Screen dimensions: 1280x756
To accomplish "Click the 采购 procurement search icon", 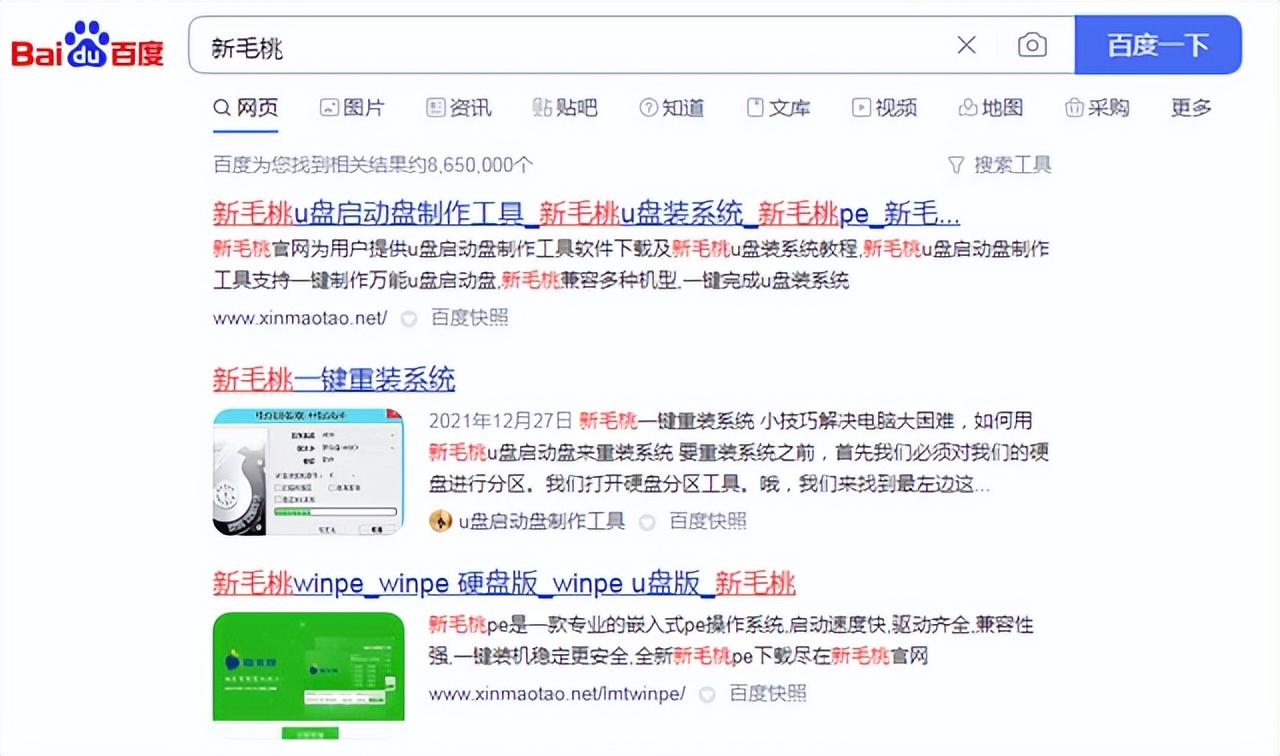I will (x=1074, y=107).
